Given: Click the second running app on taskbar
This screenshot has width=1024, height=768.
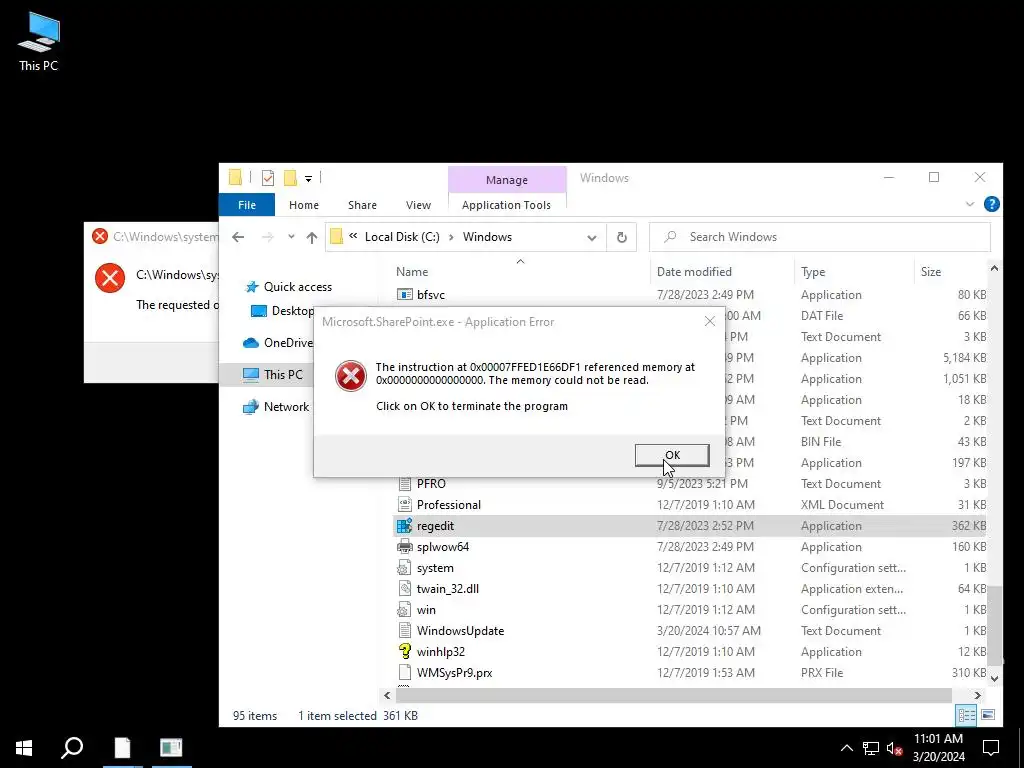Looking at the screenshot, I should point(171,748).
